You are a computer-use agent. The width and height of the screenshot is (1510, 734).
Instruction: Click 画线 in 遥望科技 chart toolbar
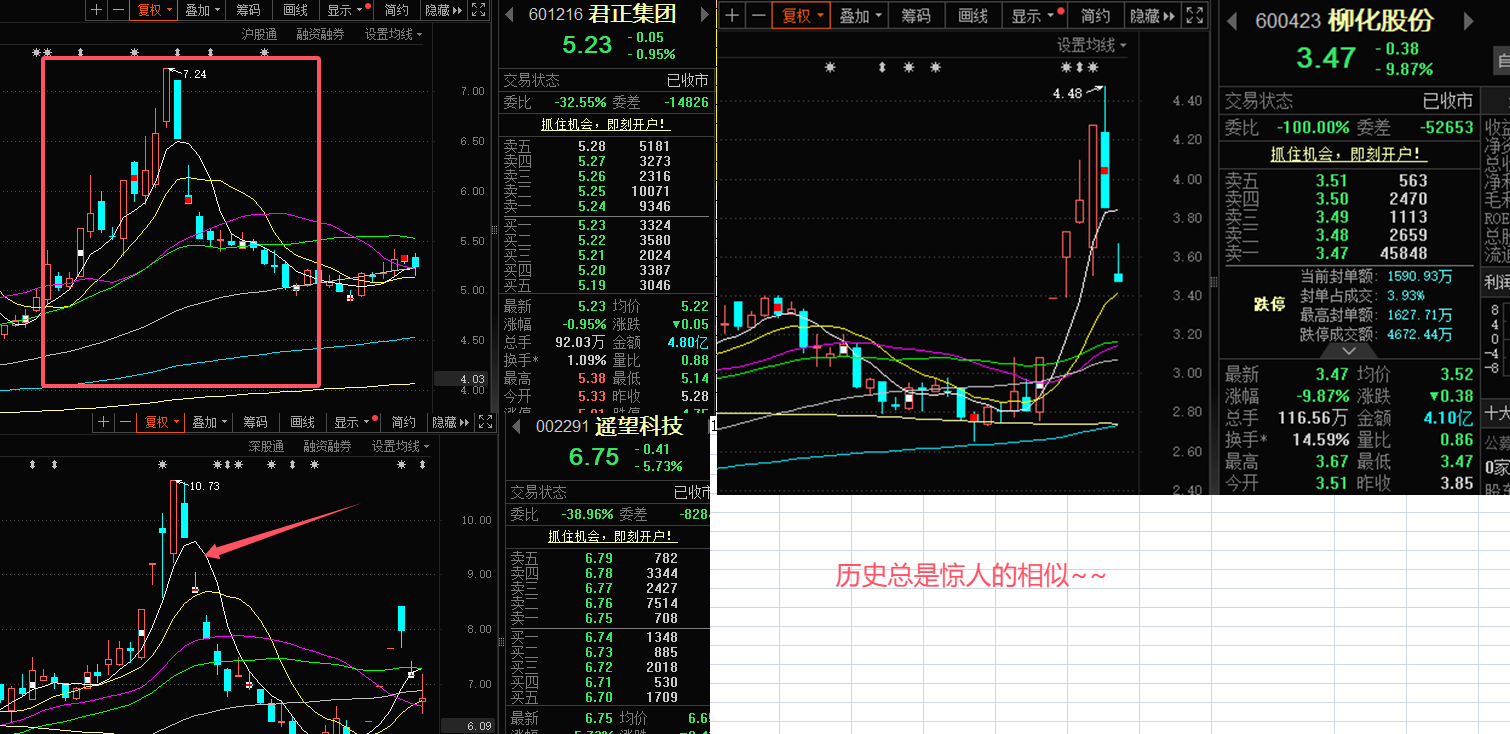[x=302, y=422]
